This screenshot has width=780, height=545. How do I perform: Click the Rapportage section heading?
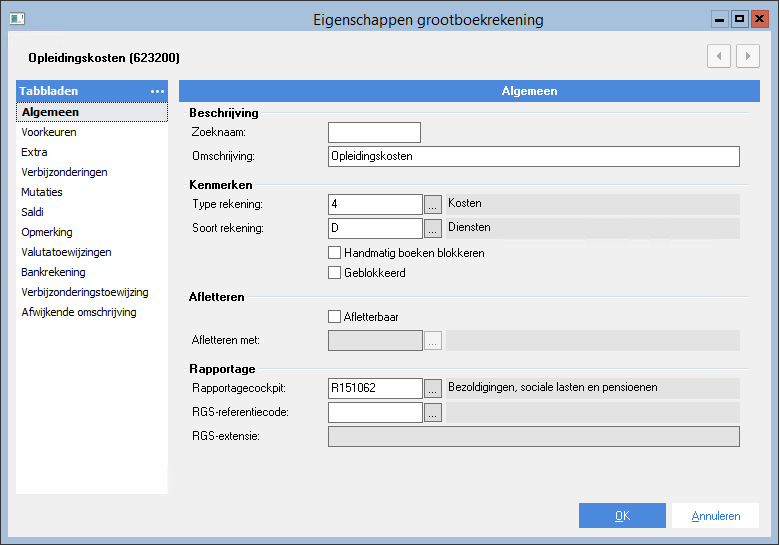(x=222, y=369)
